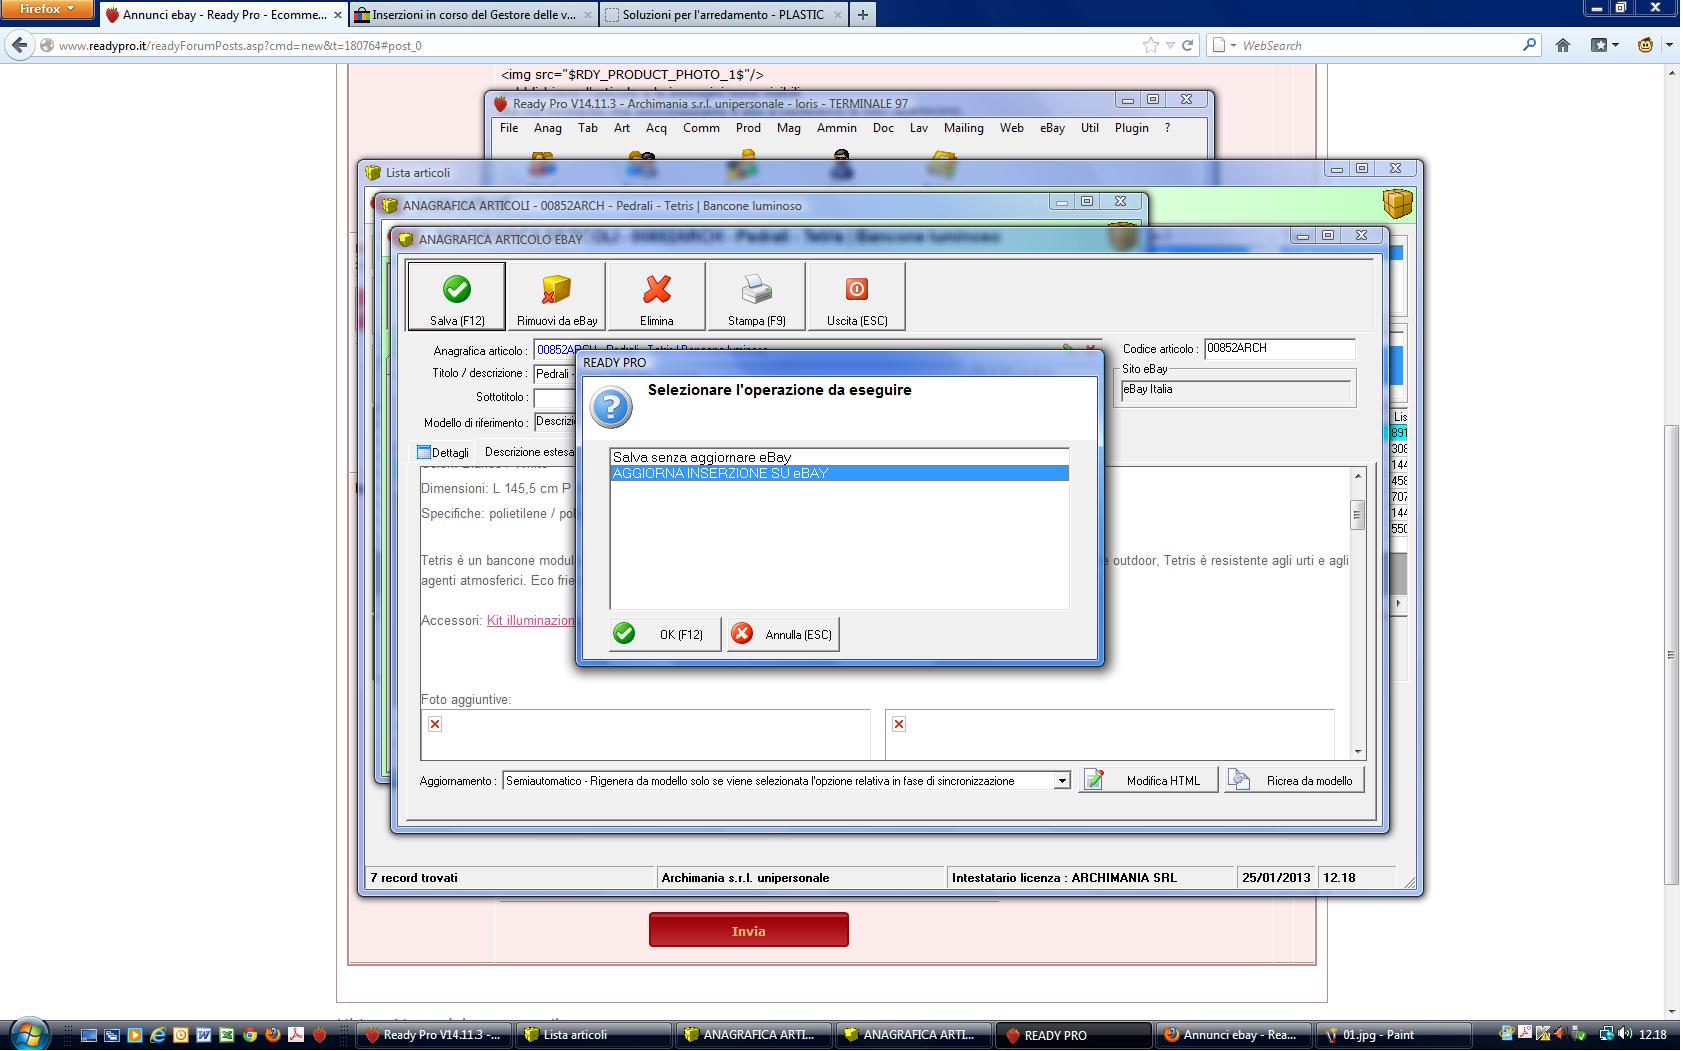The width and height of the screenshot is (1683, 1051).
Task: Select 'Salva senza aggiornare eBay' option
Action: coord(839,457)
